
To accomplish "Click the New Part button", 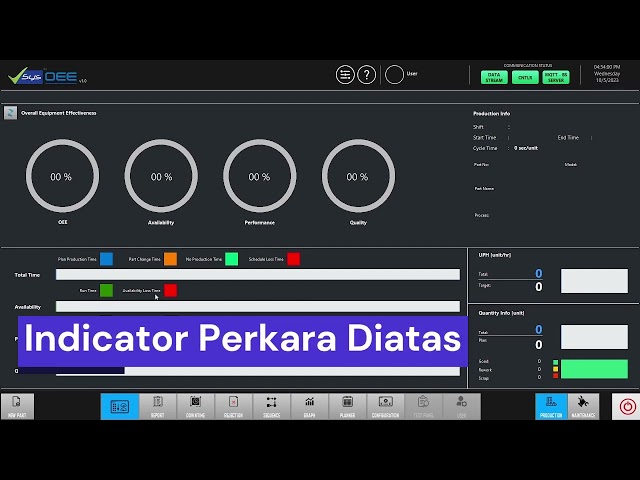I will pos(17,406).
